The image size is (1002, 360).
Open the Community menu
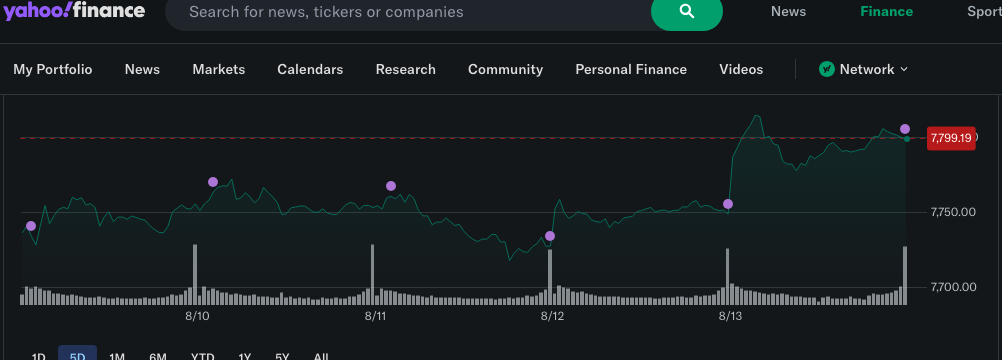(x=505, y=69)
